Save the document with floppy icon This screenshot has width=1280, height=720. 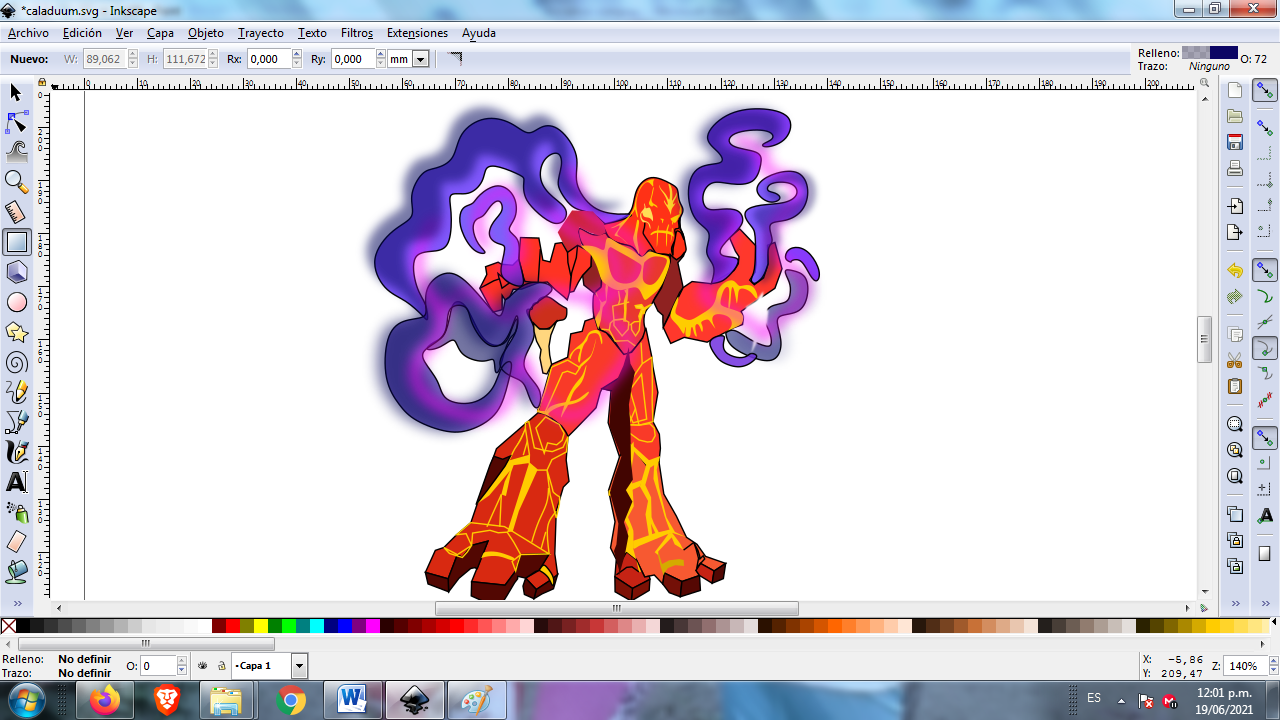point(1235,142)
